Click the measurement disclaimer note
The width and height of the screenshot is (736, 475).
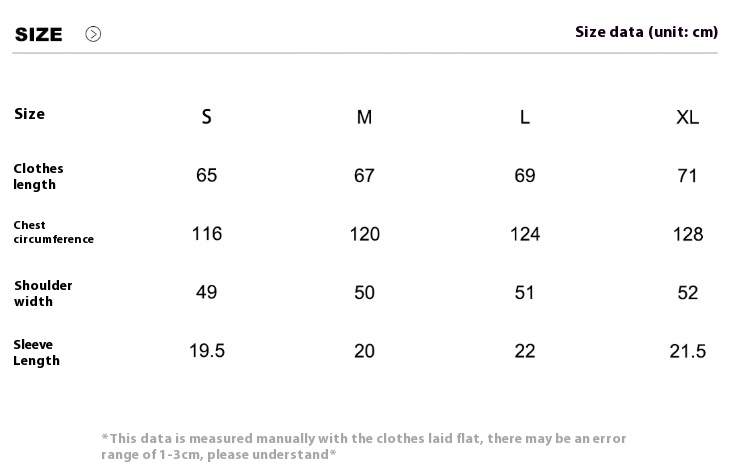pyautogui.click(x=364, y=446)
